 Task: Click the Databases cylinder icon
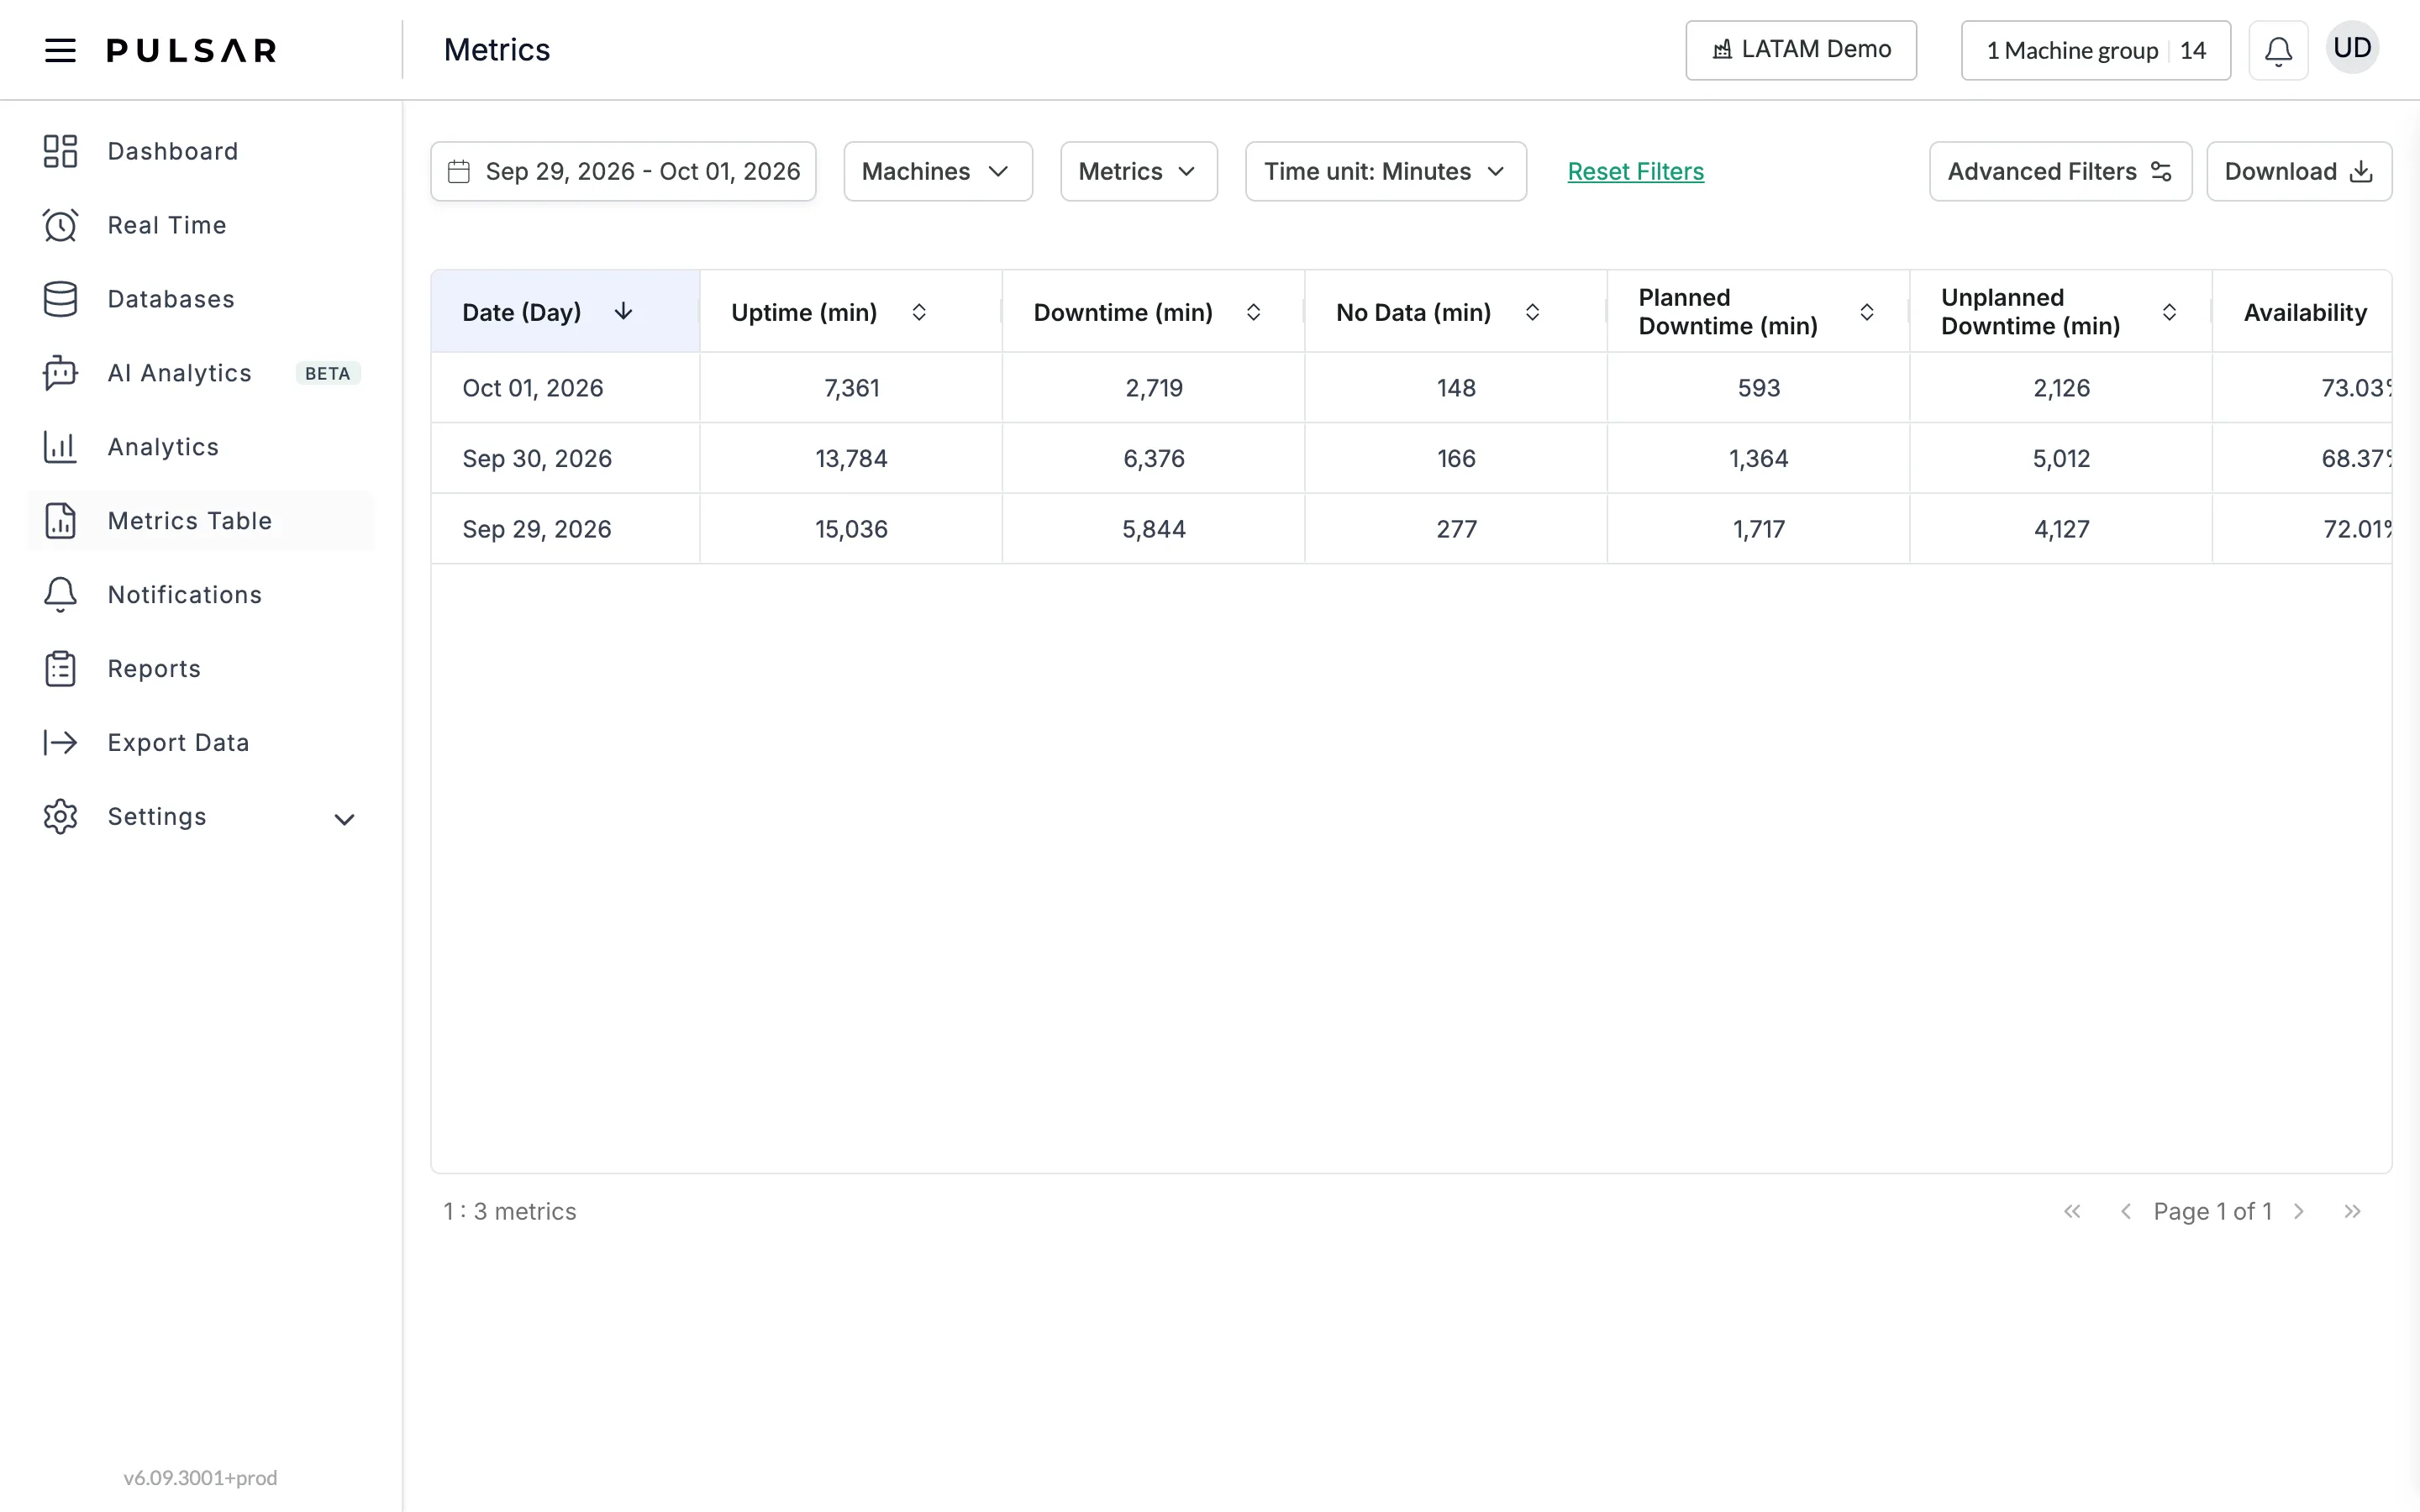(x=60, y=299)
